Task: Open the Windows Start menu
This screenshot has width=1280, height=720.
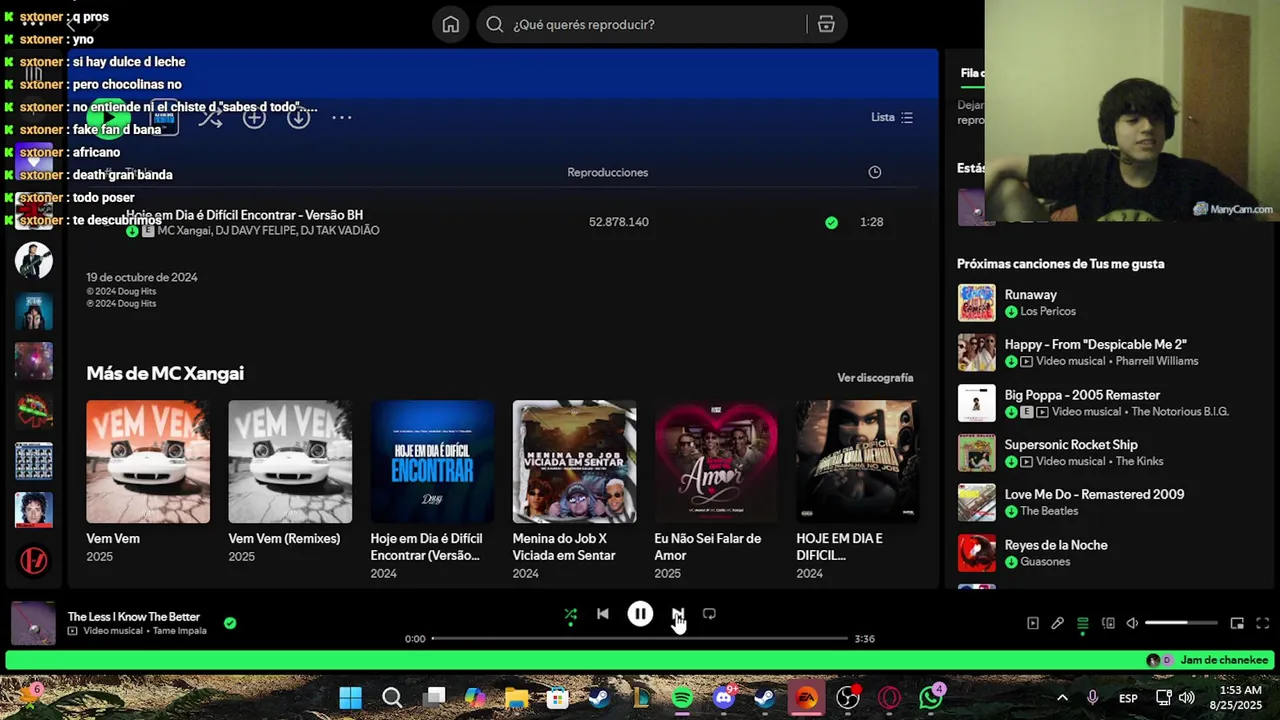Action: click(350, 698)
